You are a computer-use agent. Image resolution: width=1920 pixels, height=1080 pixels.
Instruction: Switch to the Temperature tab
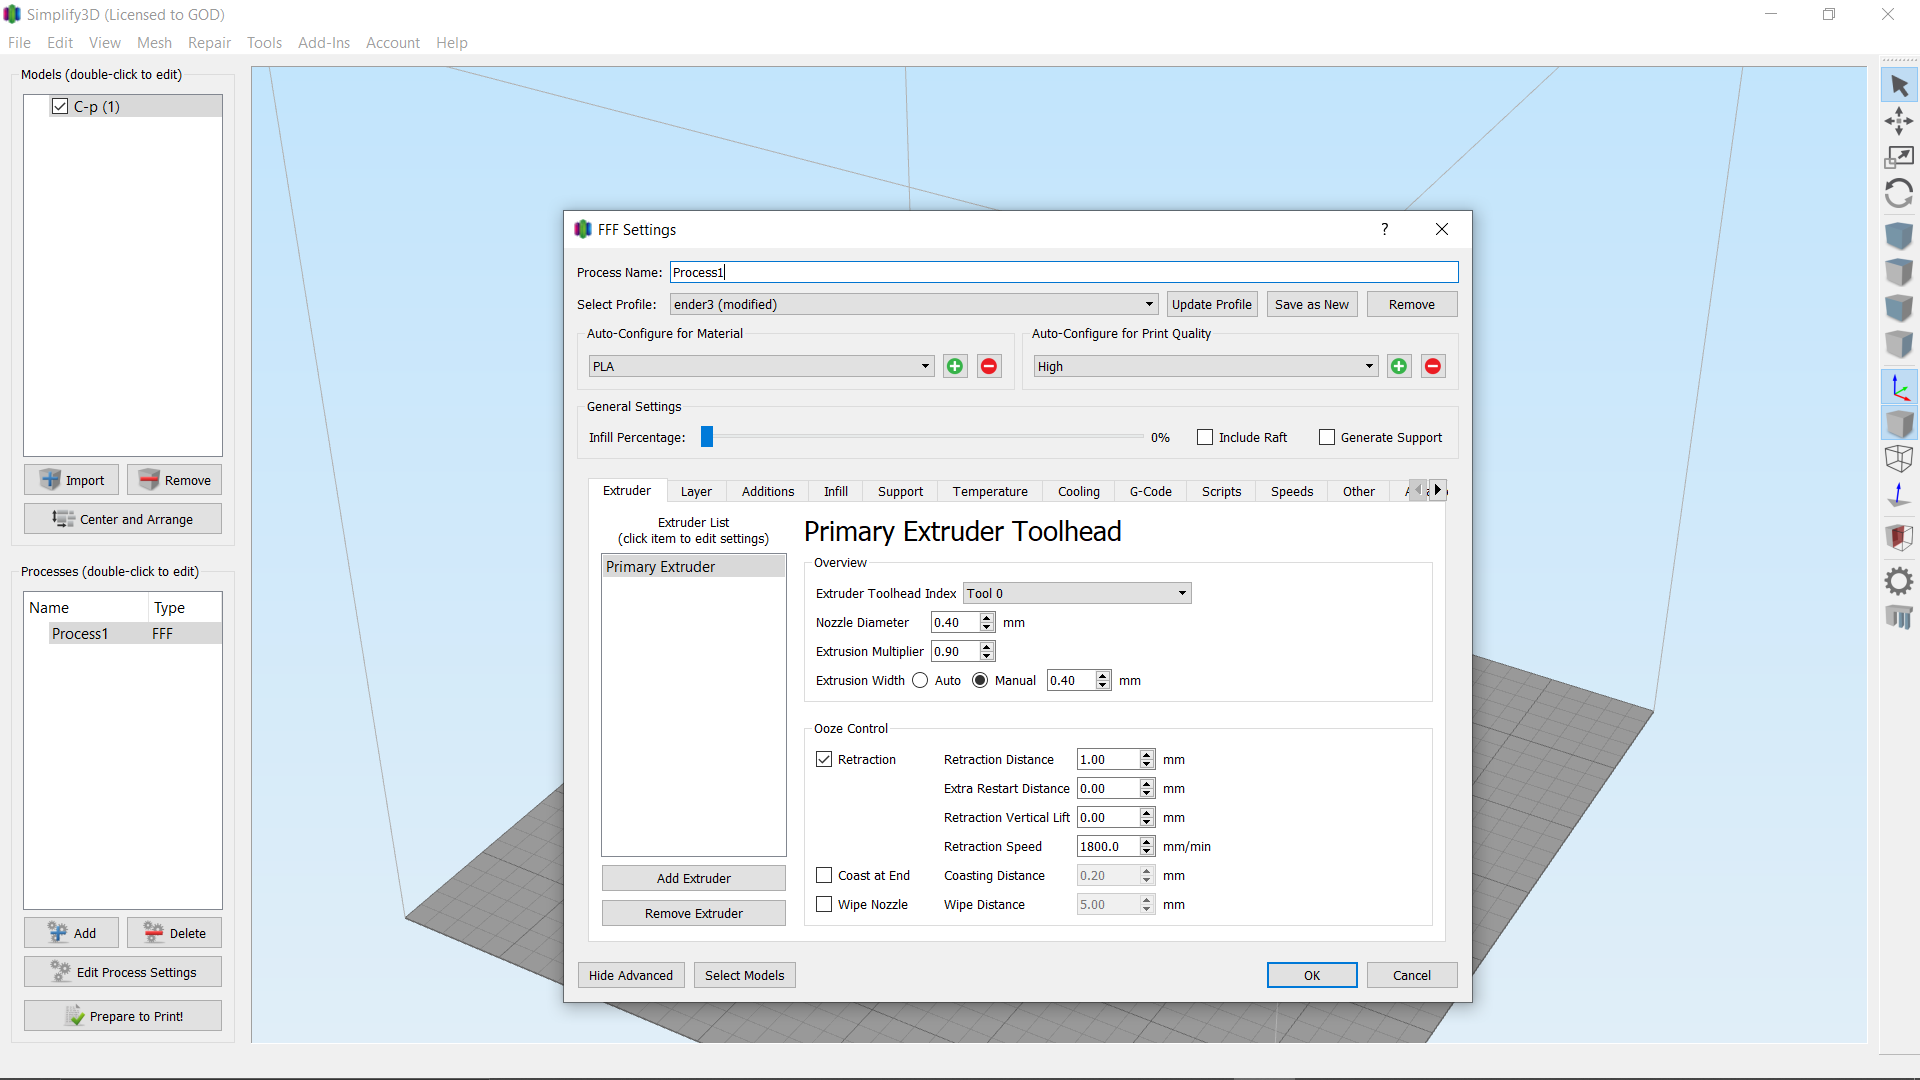(989, 491)
